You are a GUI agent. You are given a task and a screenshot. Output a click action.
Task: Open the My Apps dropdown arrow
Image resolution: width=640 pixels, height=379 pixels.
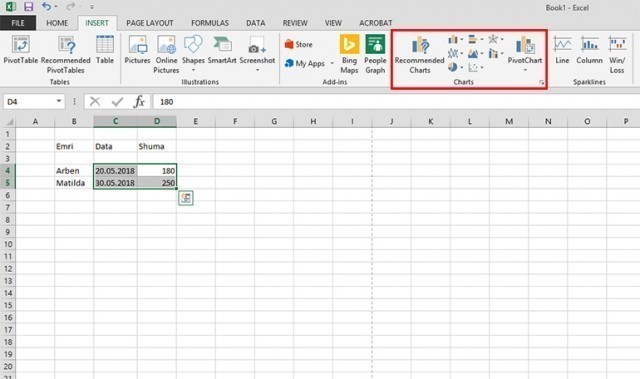click(x=332, y=63)
